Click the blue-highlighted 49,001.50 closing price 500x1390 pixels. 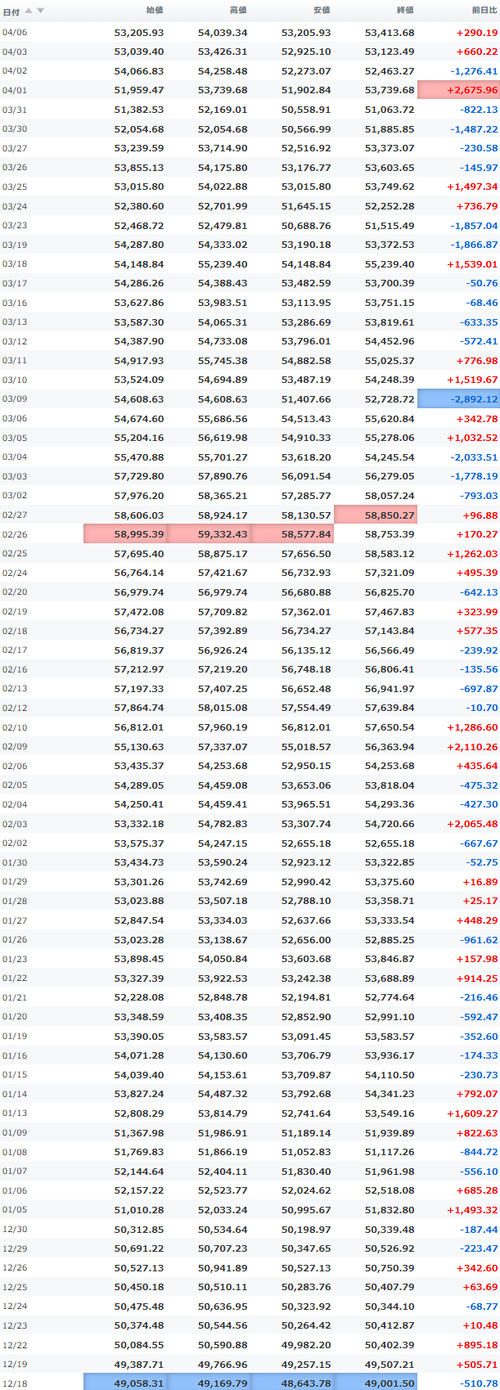375,1382
